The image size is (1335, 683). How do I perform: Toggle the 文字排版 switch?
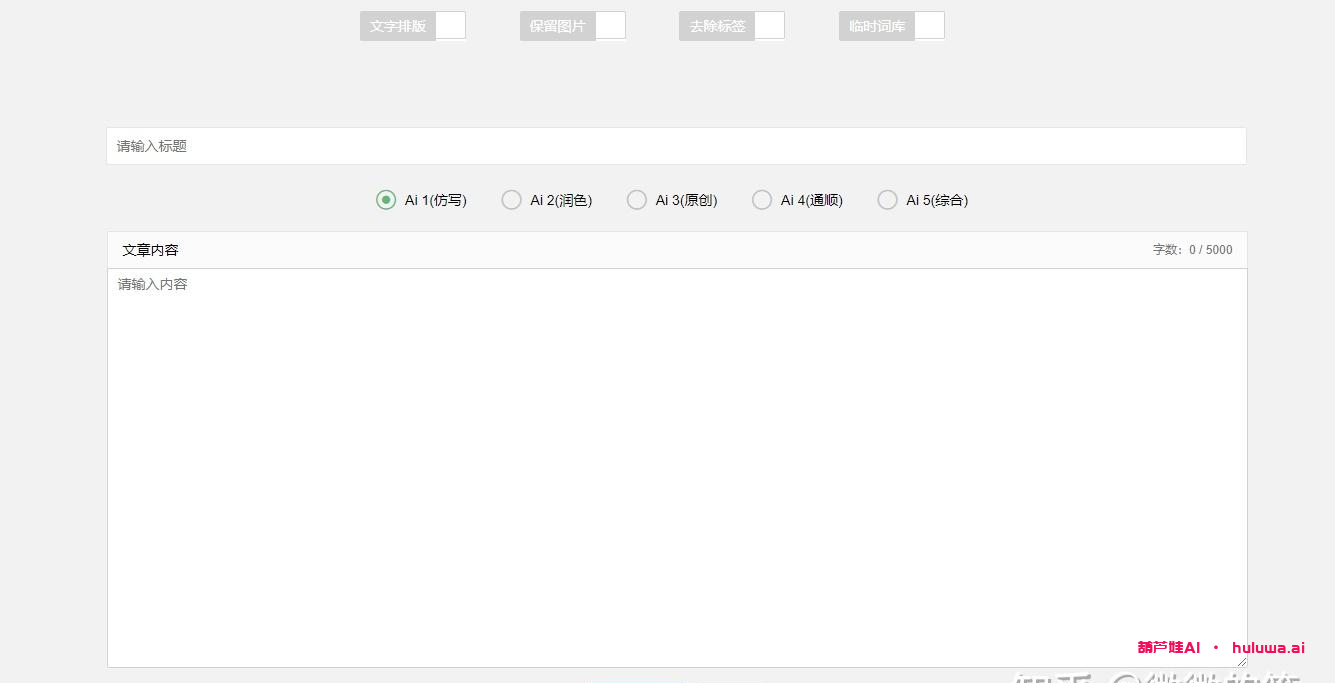point(450,26)
